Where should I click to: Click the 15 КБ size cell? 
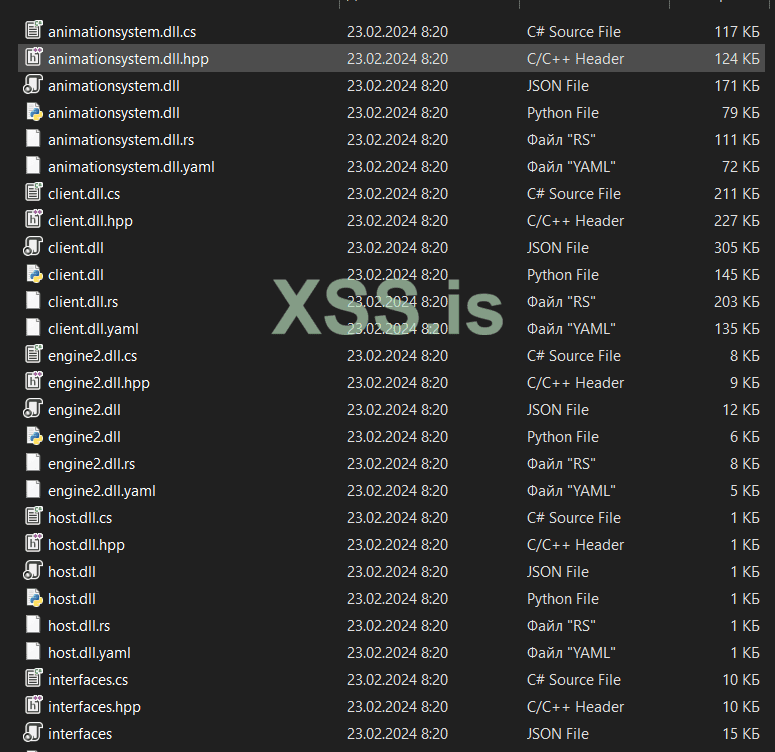741,734
